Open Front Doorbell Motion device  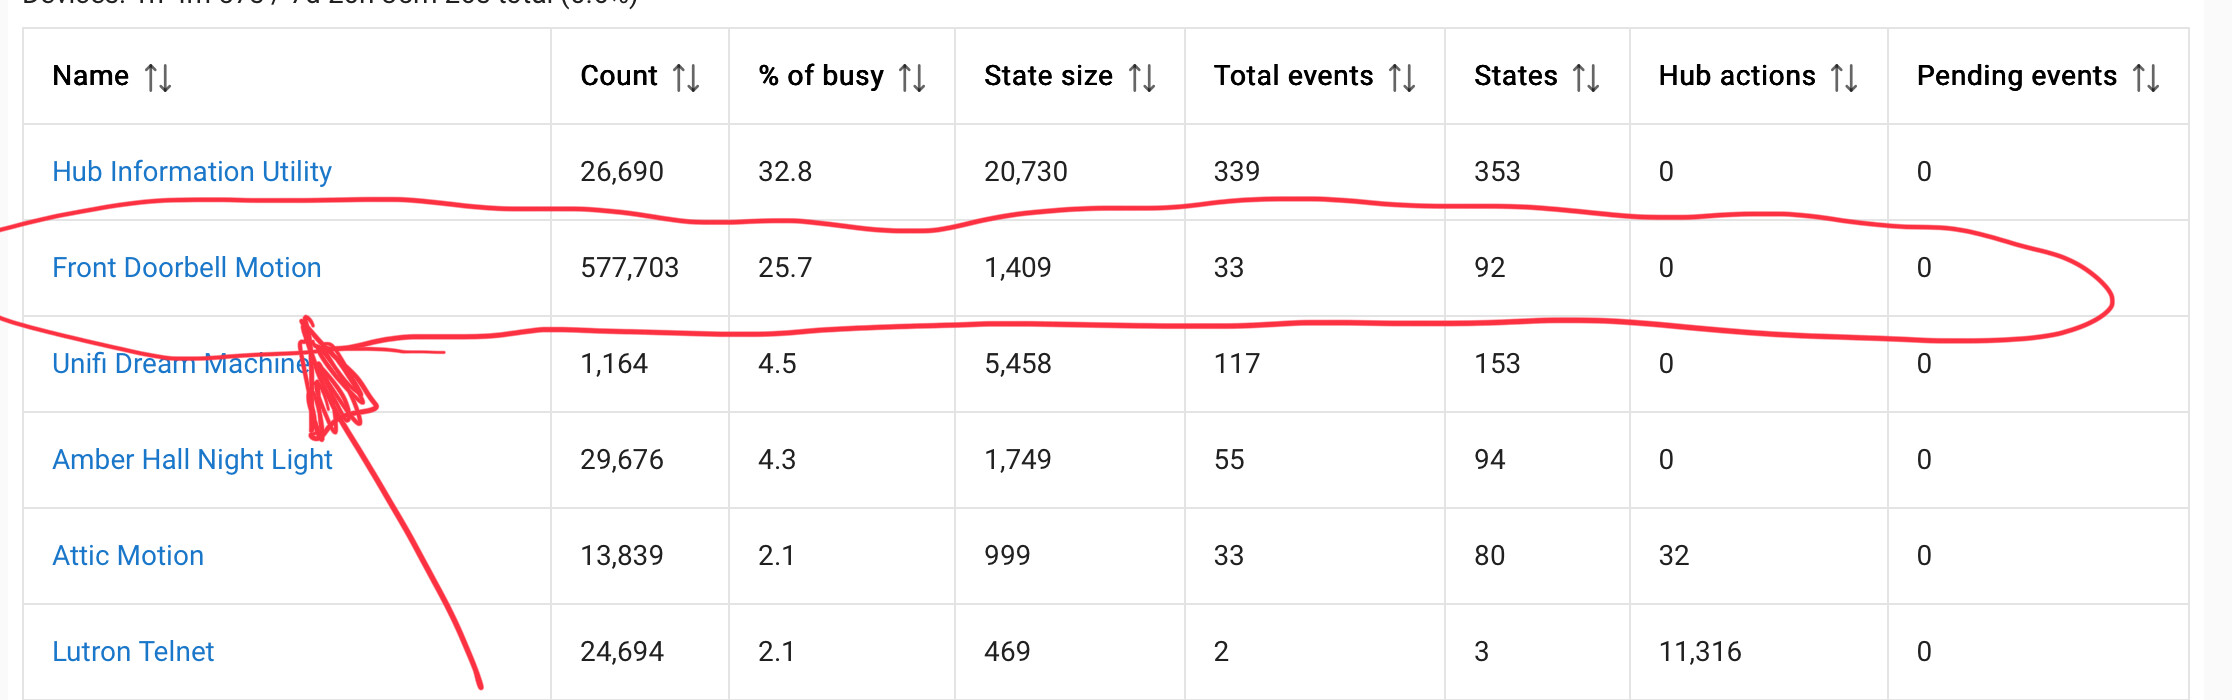(187, 268)
